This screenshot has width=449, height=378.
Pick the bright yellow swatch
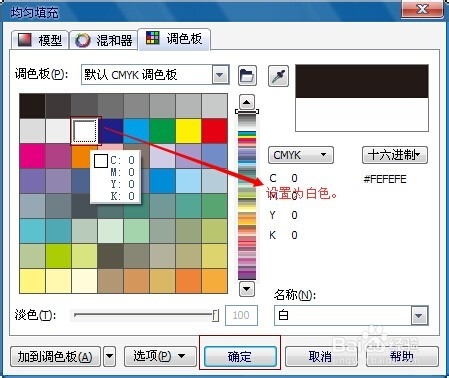point(189,131)
